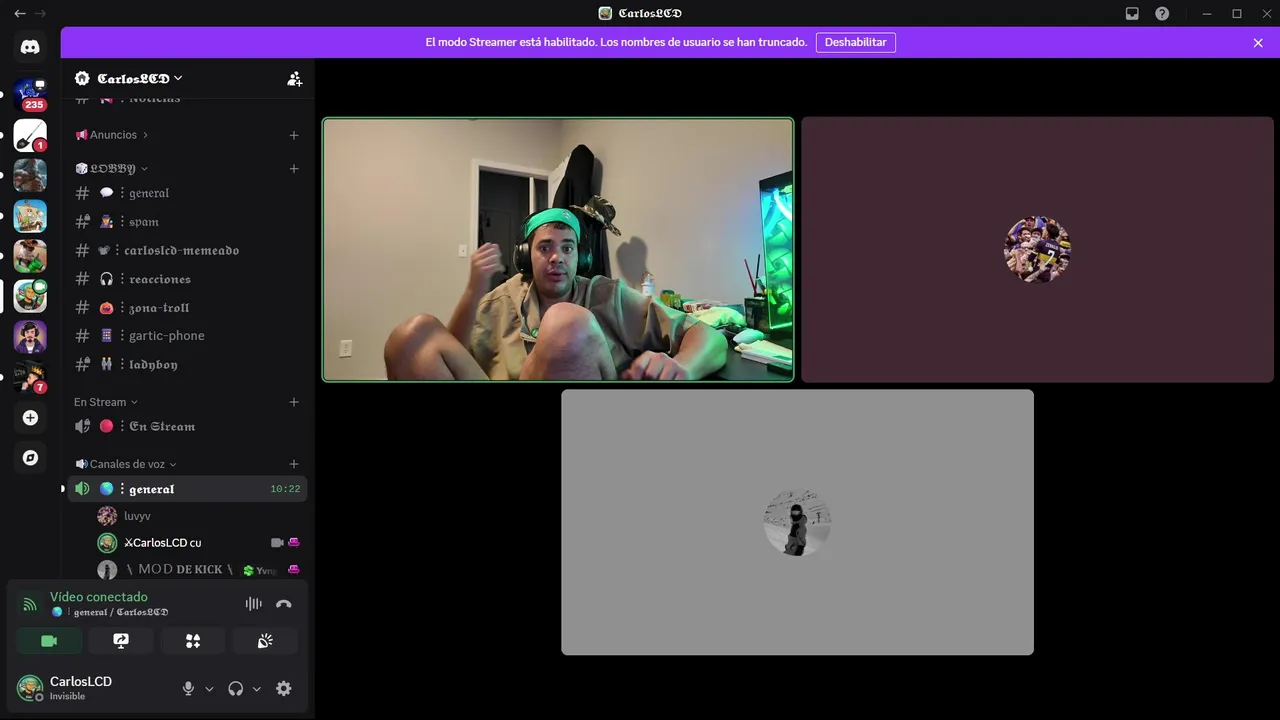This screenshot has height=720, width=1280.
Task: Open headphone output options arrow
Action: tap(256, 688)
